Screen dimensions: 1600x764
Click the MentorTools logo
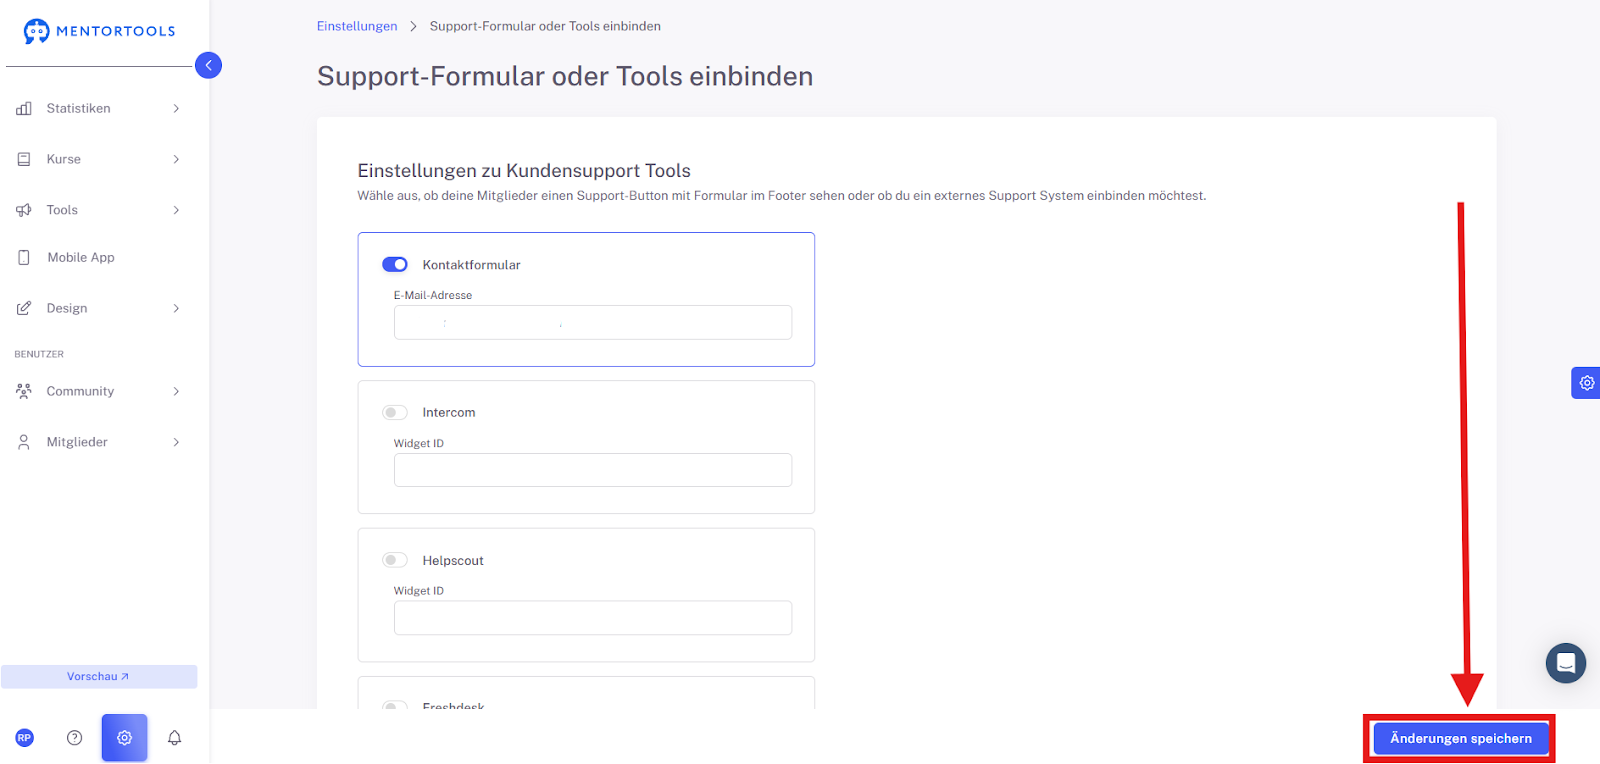click(x=99, y=31)
